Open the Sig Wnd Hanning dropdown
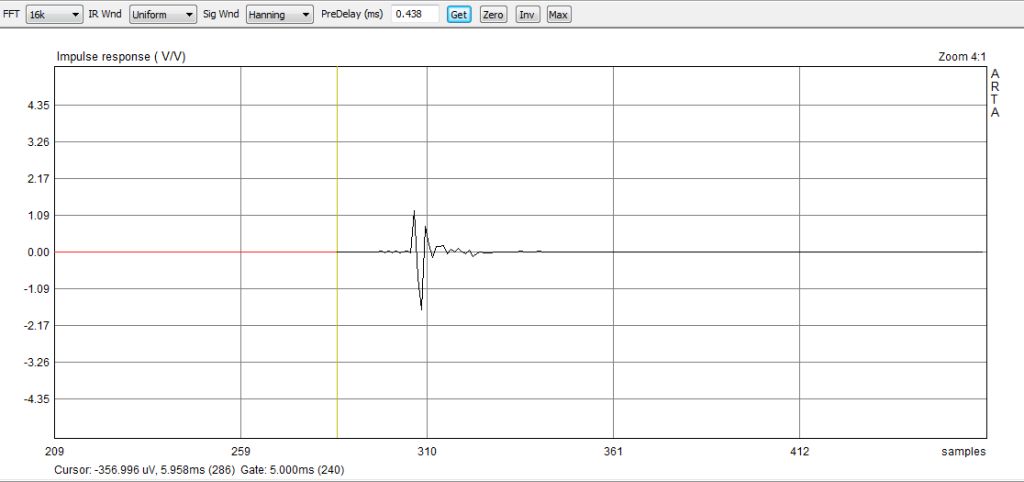Viewport: 1024px width, 482px height. pyautogui.click(x=280, y=14)
